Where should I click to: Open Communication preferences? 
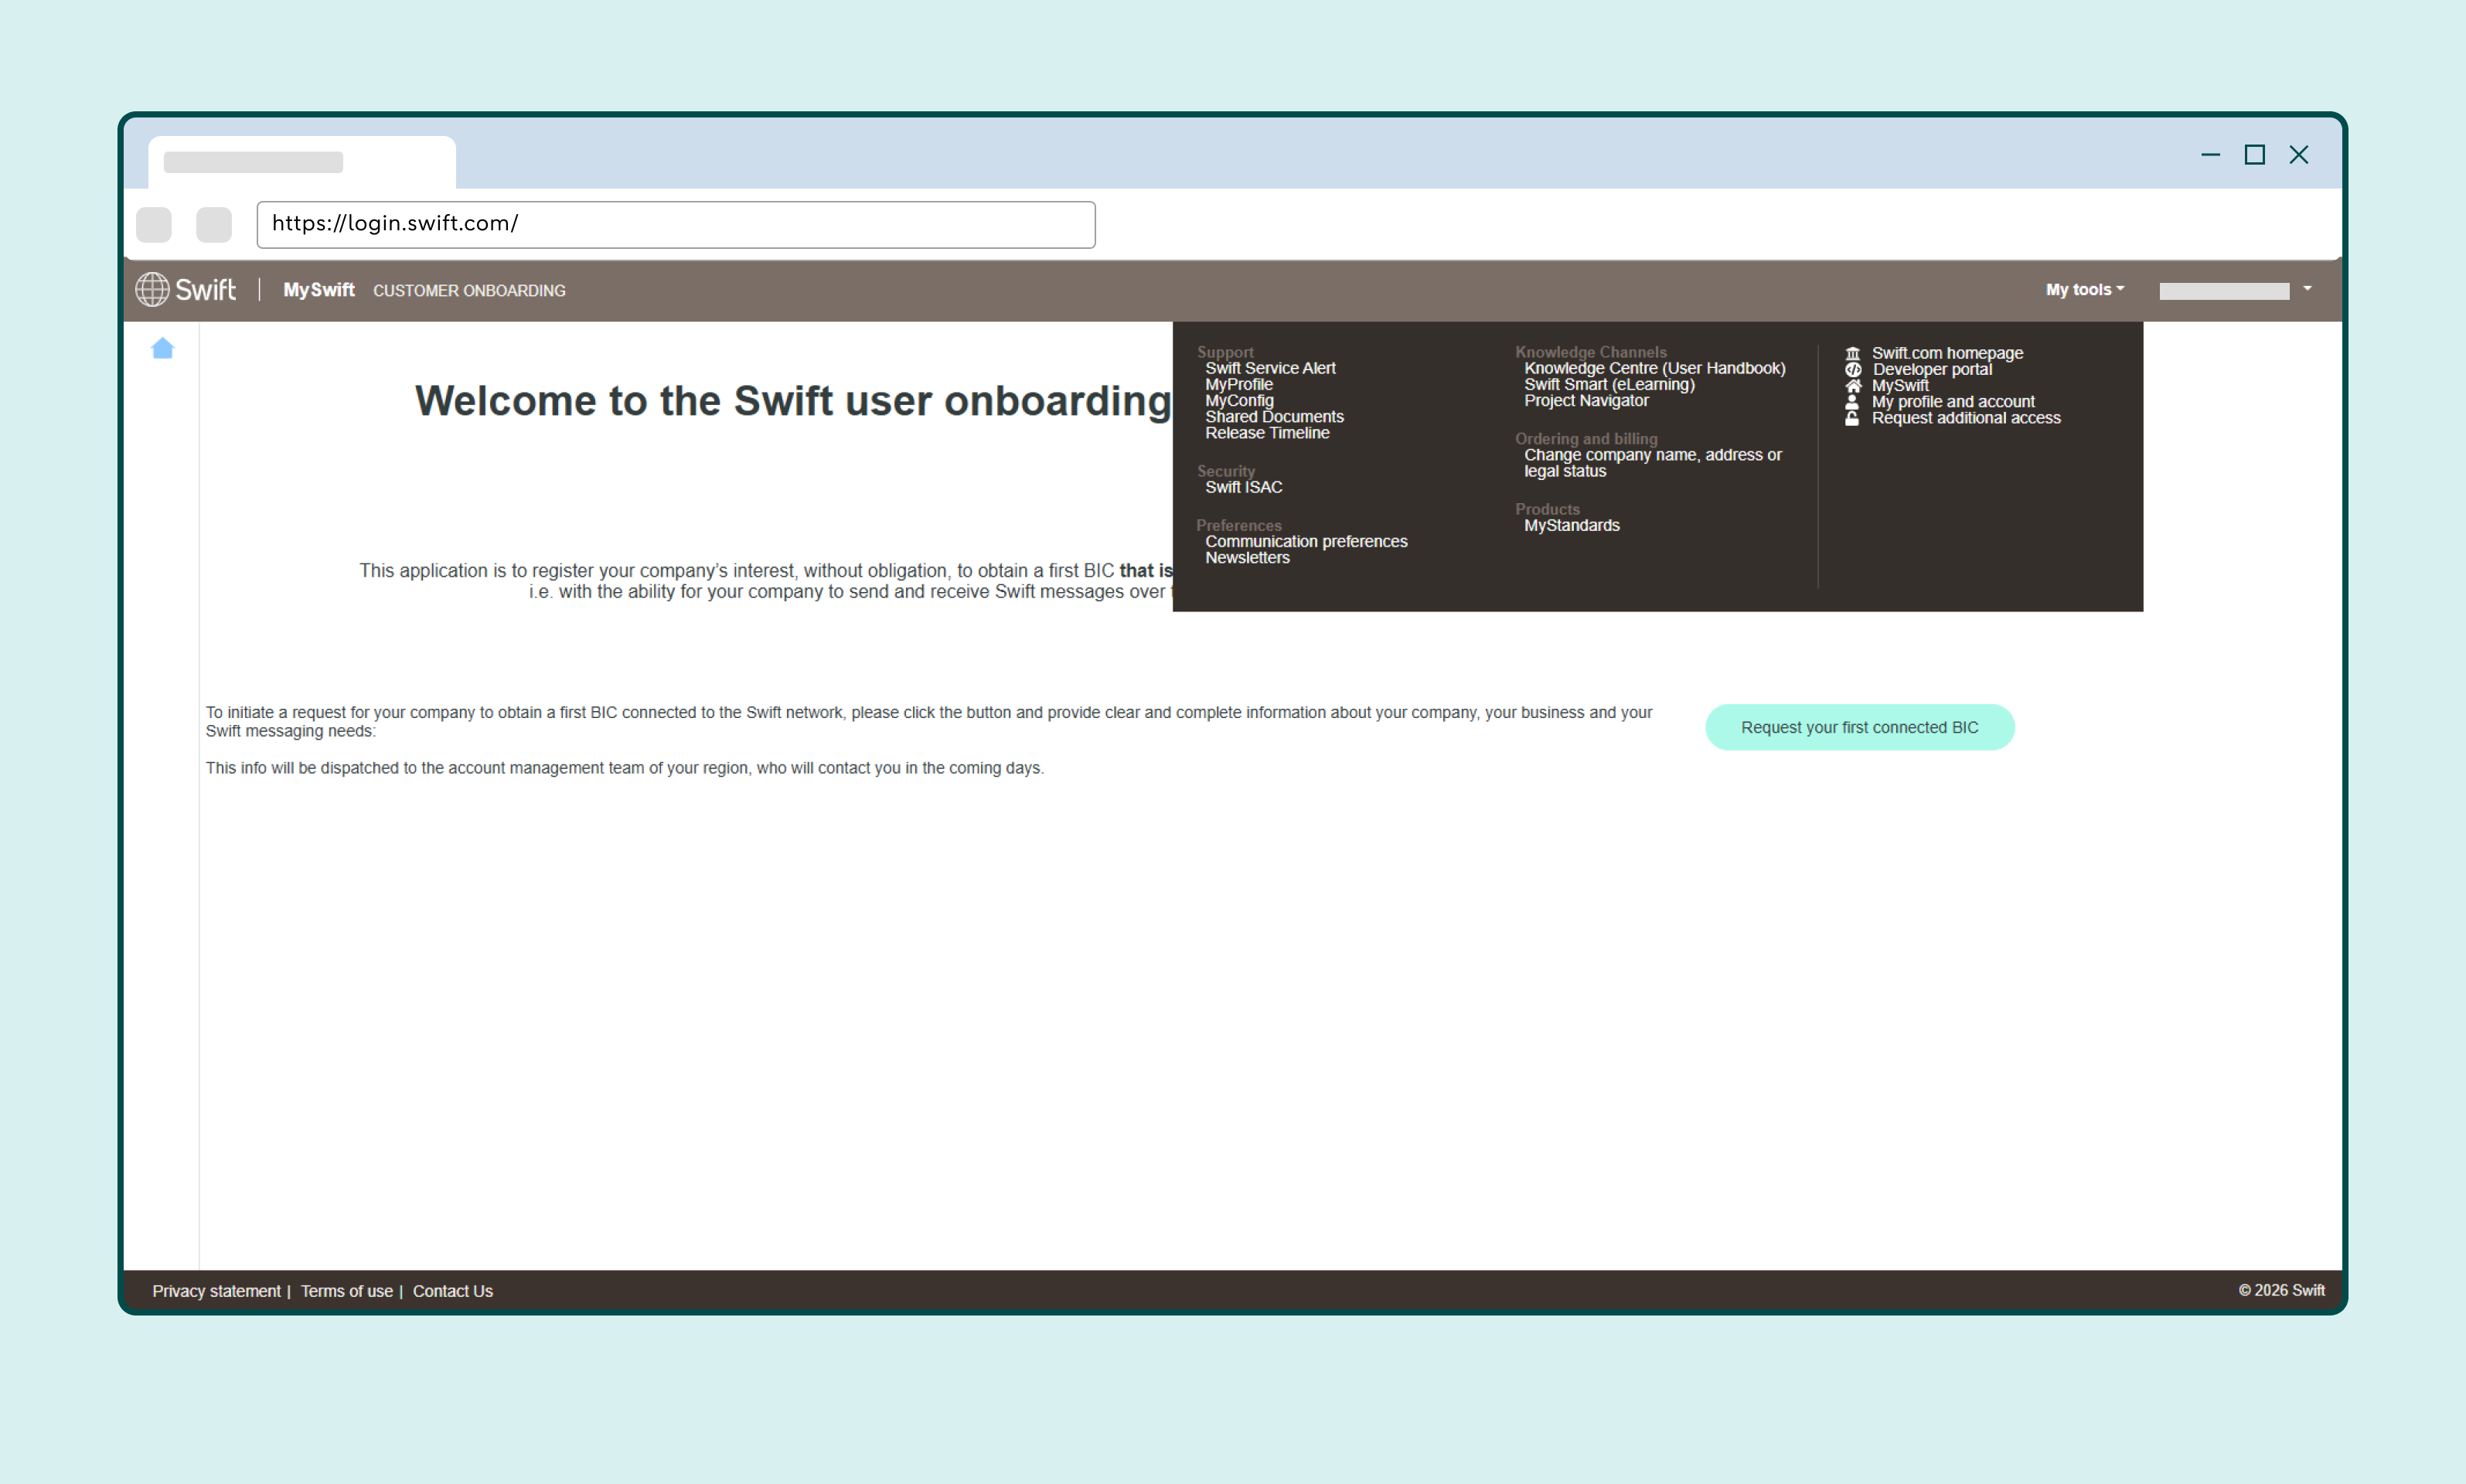pos(1306,541)
